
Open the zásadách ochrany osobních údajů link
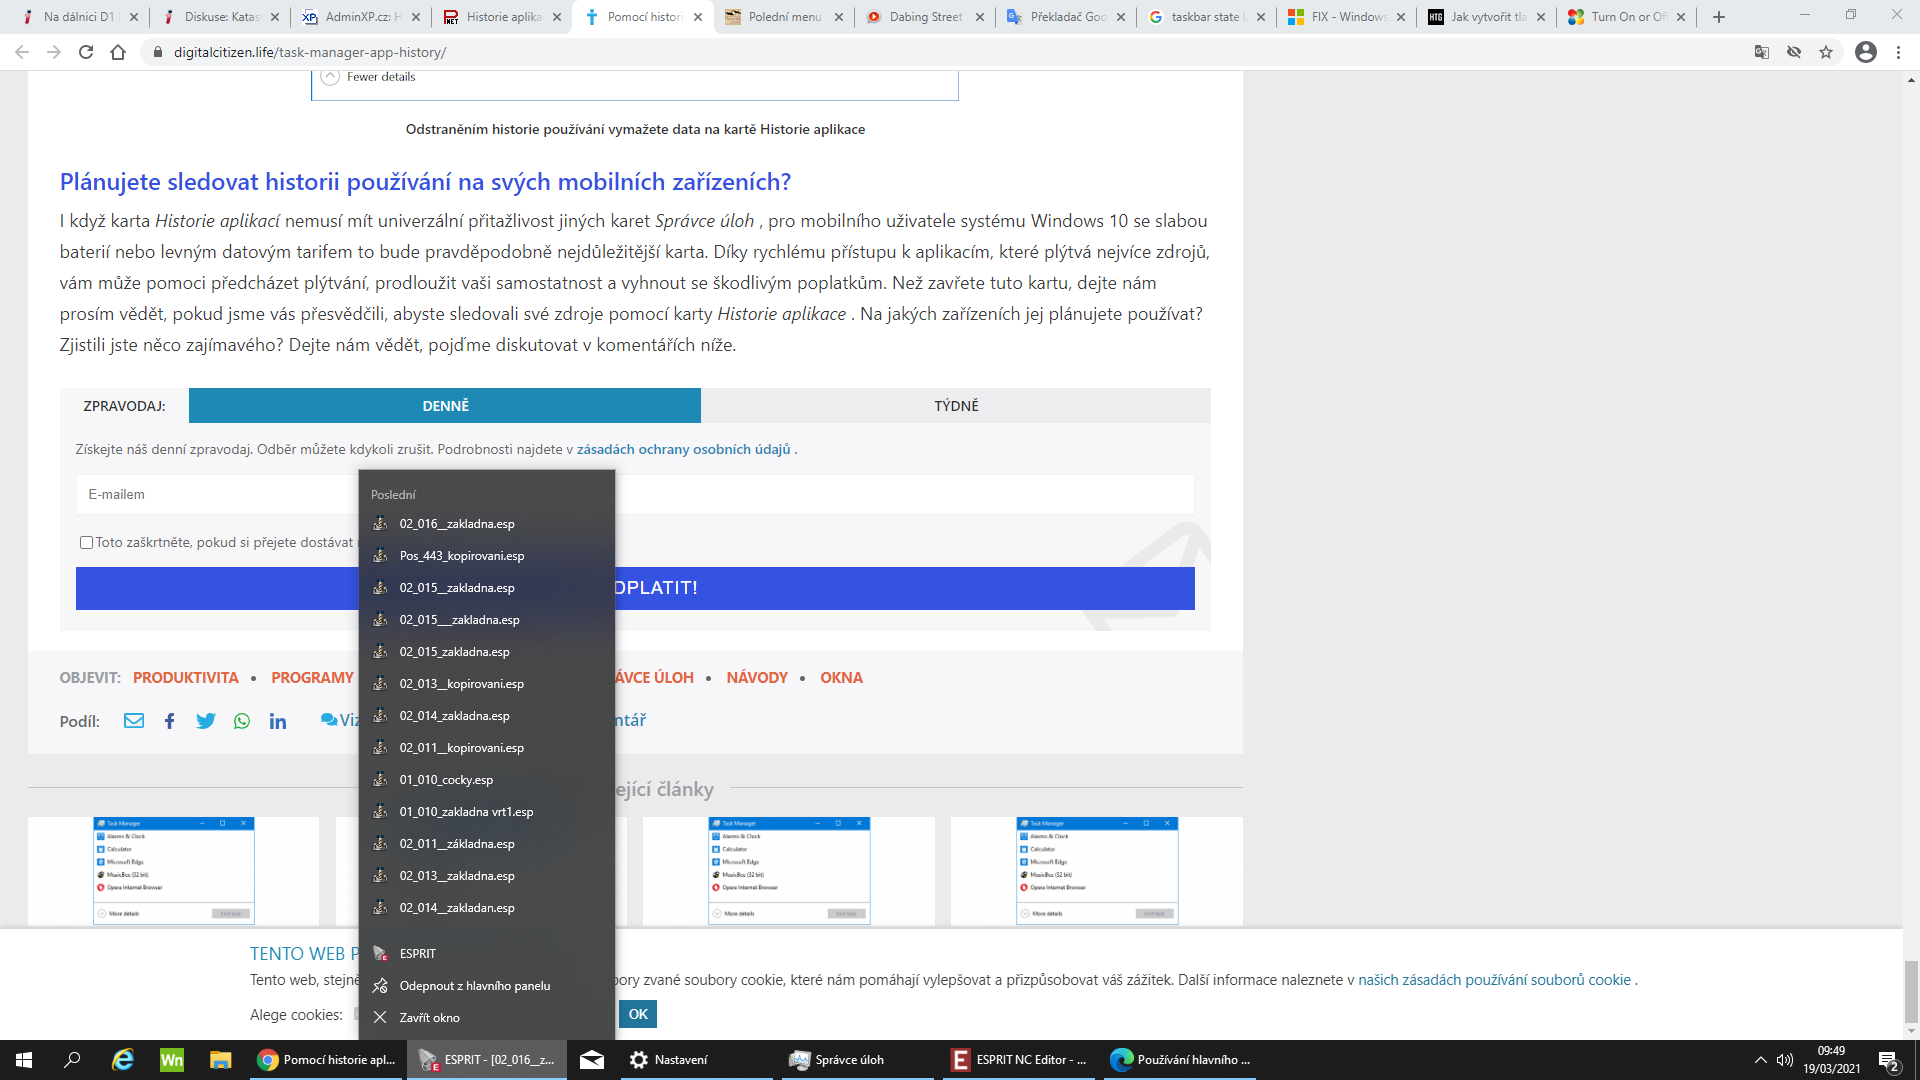pyautogui.click(x=683, y=450)
